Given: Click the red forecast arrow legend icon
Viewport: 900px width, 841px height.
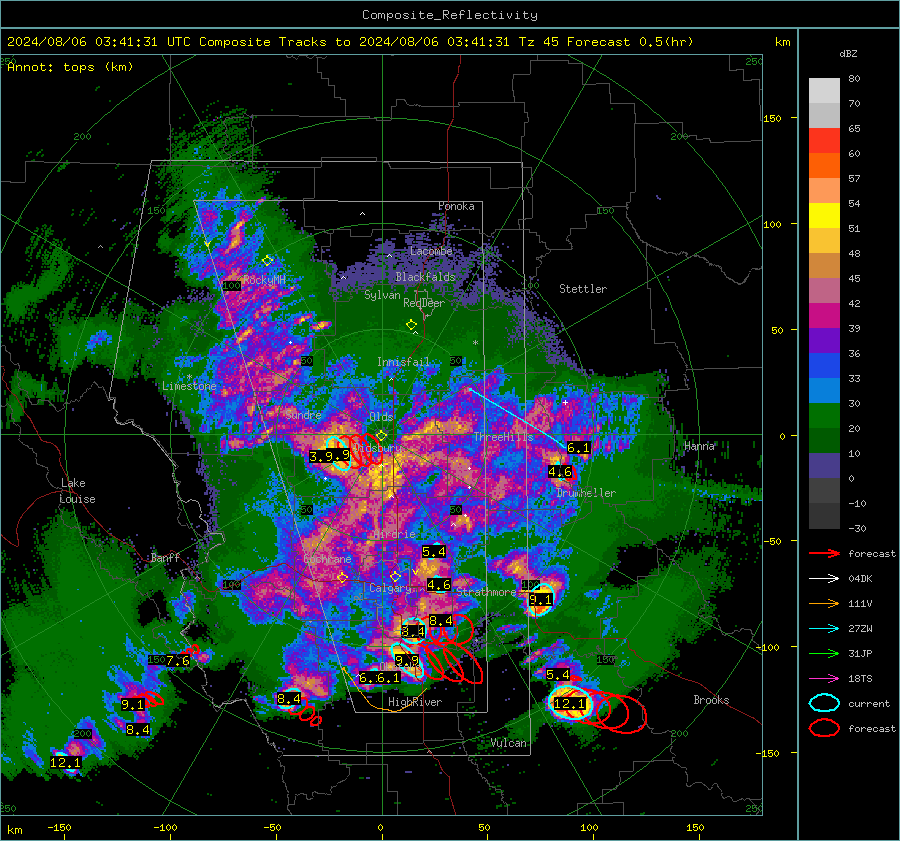Looking at the screenshot, I should [824, 553].
